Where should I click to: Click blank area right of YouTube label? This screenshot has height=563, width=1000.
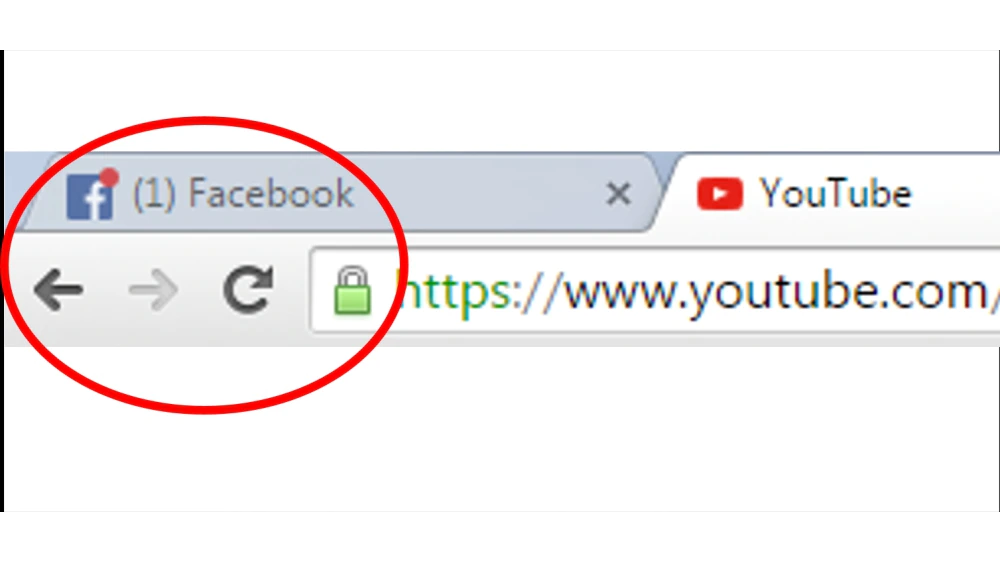(955, 193)
